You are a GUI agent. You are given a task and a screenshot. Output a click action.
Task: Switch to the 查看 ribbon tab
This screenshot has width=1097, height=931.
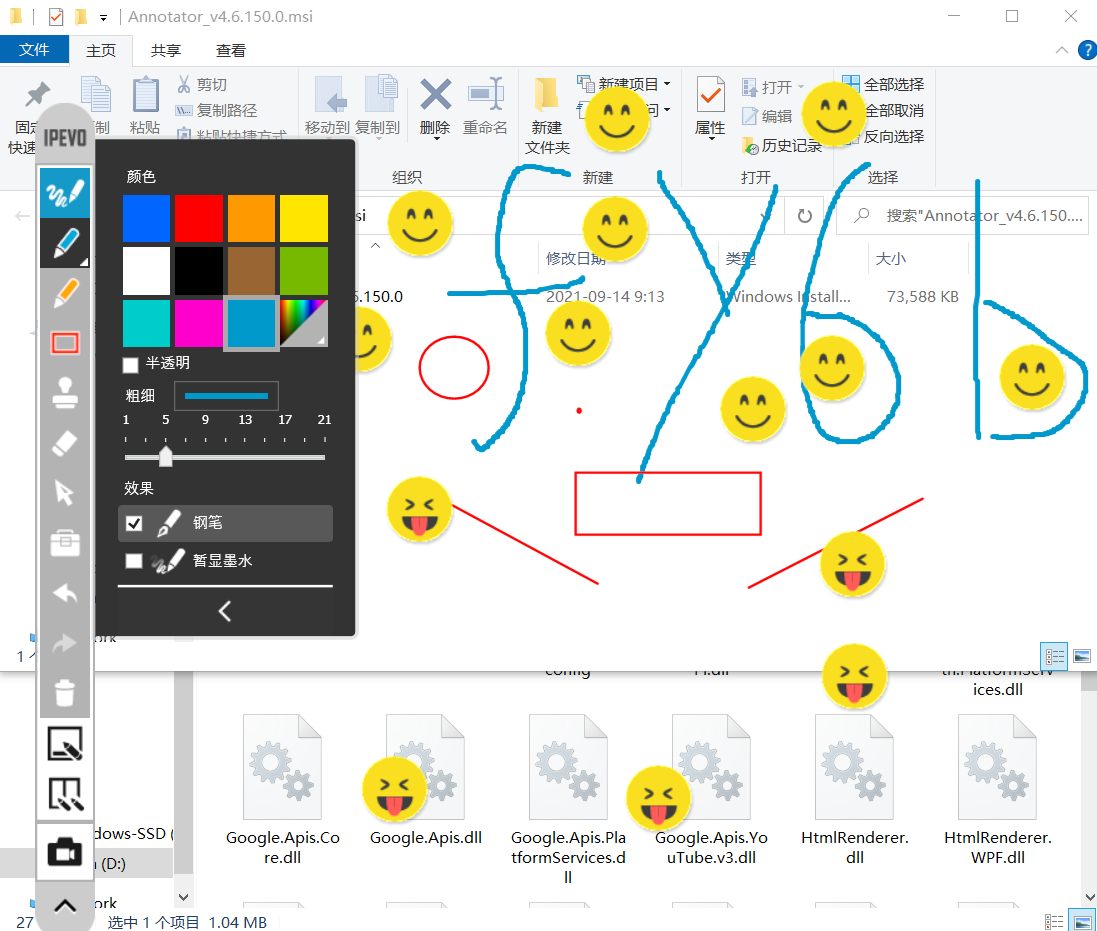231,50
